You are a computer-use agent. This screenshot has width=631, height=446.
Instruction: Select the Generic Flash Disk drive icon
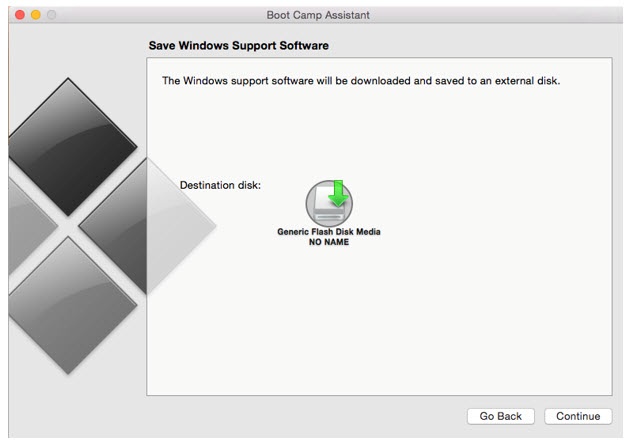click(328, 205)
